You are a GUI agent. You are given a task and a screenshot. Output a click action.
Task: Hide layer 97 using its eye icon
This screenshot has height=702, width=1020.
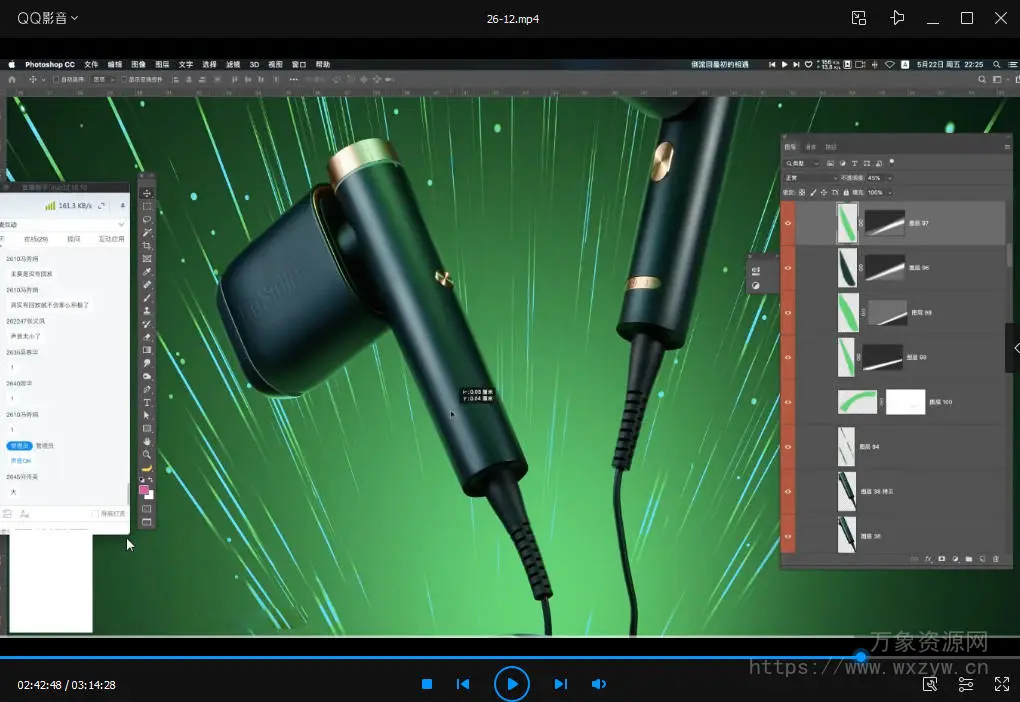tap(788, 223)
